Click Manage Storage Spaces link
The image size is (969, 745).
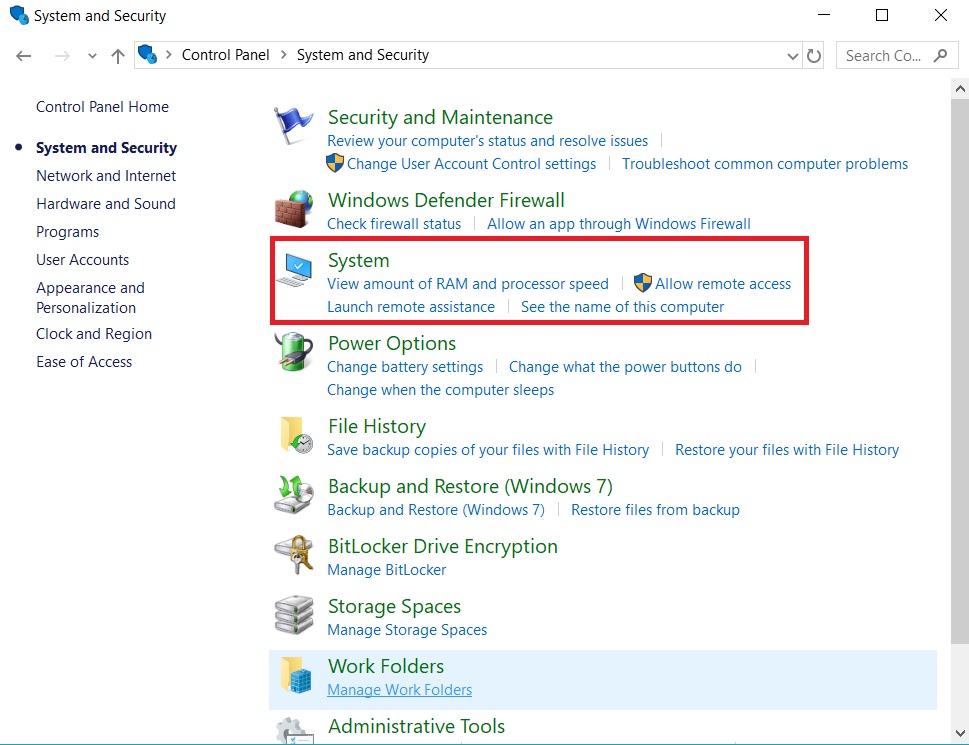407,629
